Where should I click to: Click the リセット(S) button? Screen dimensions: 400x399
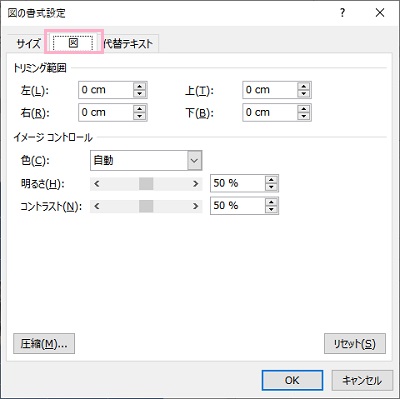coord(355,344)
